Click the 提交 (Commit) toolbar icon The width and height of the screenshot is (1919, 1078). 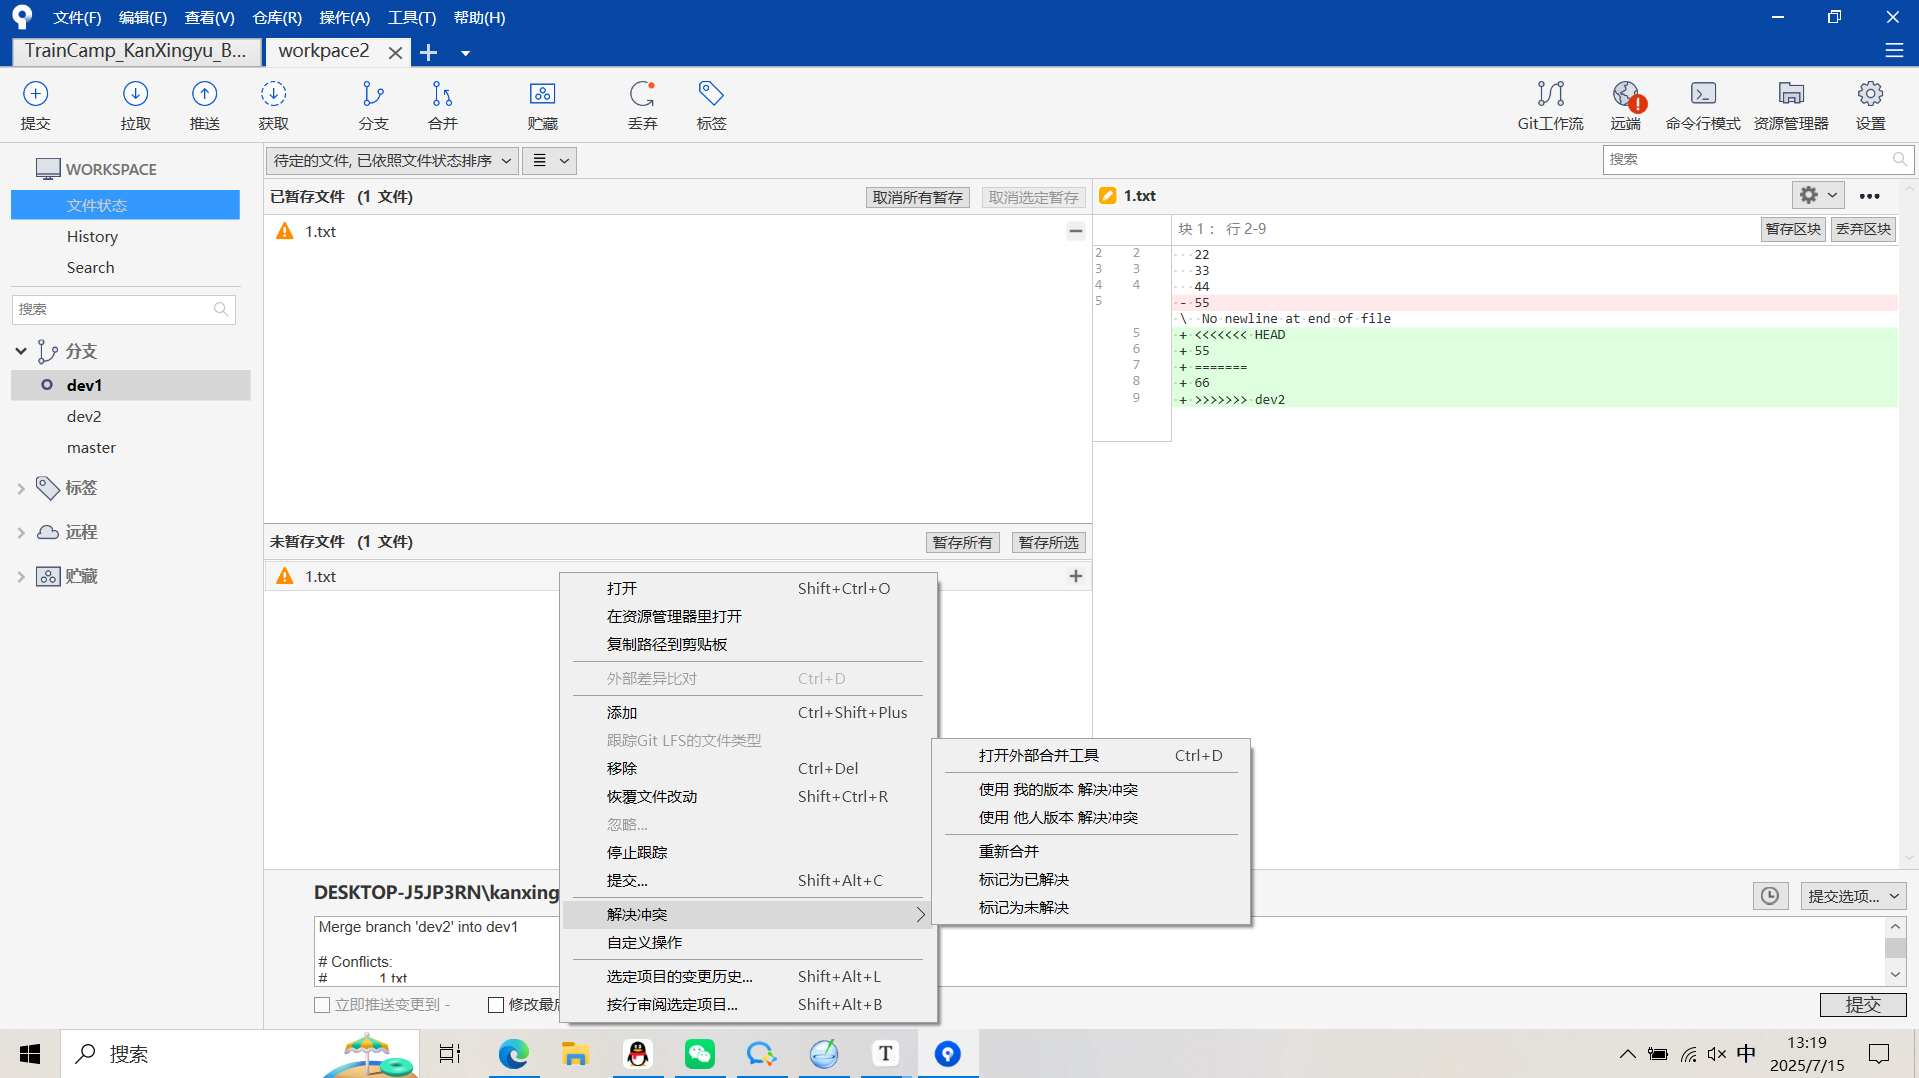[35, 105]
